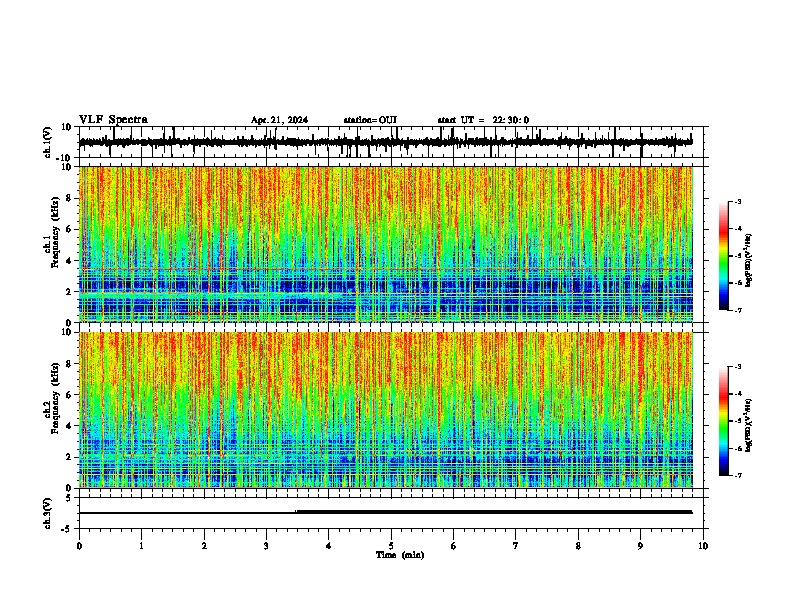Click the time axis tick label '7'
This screenshot has width=792, height=612.
tap(516, 546)
